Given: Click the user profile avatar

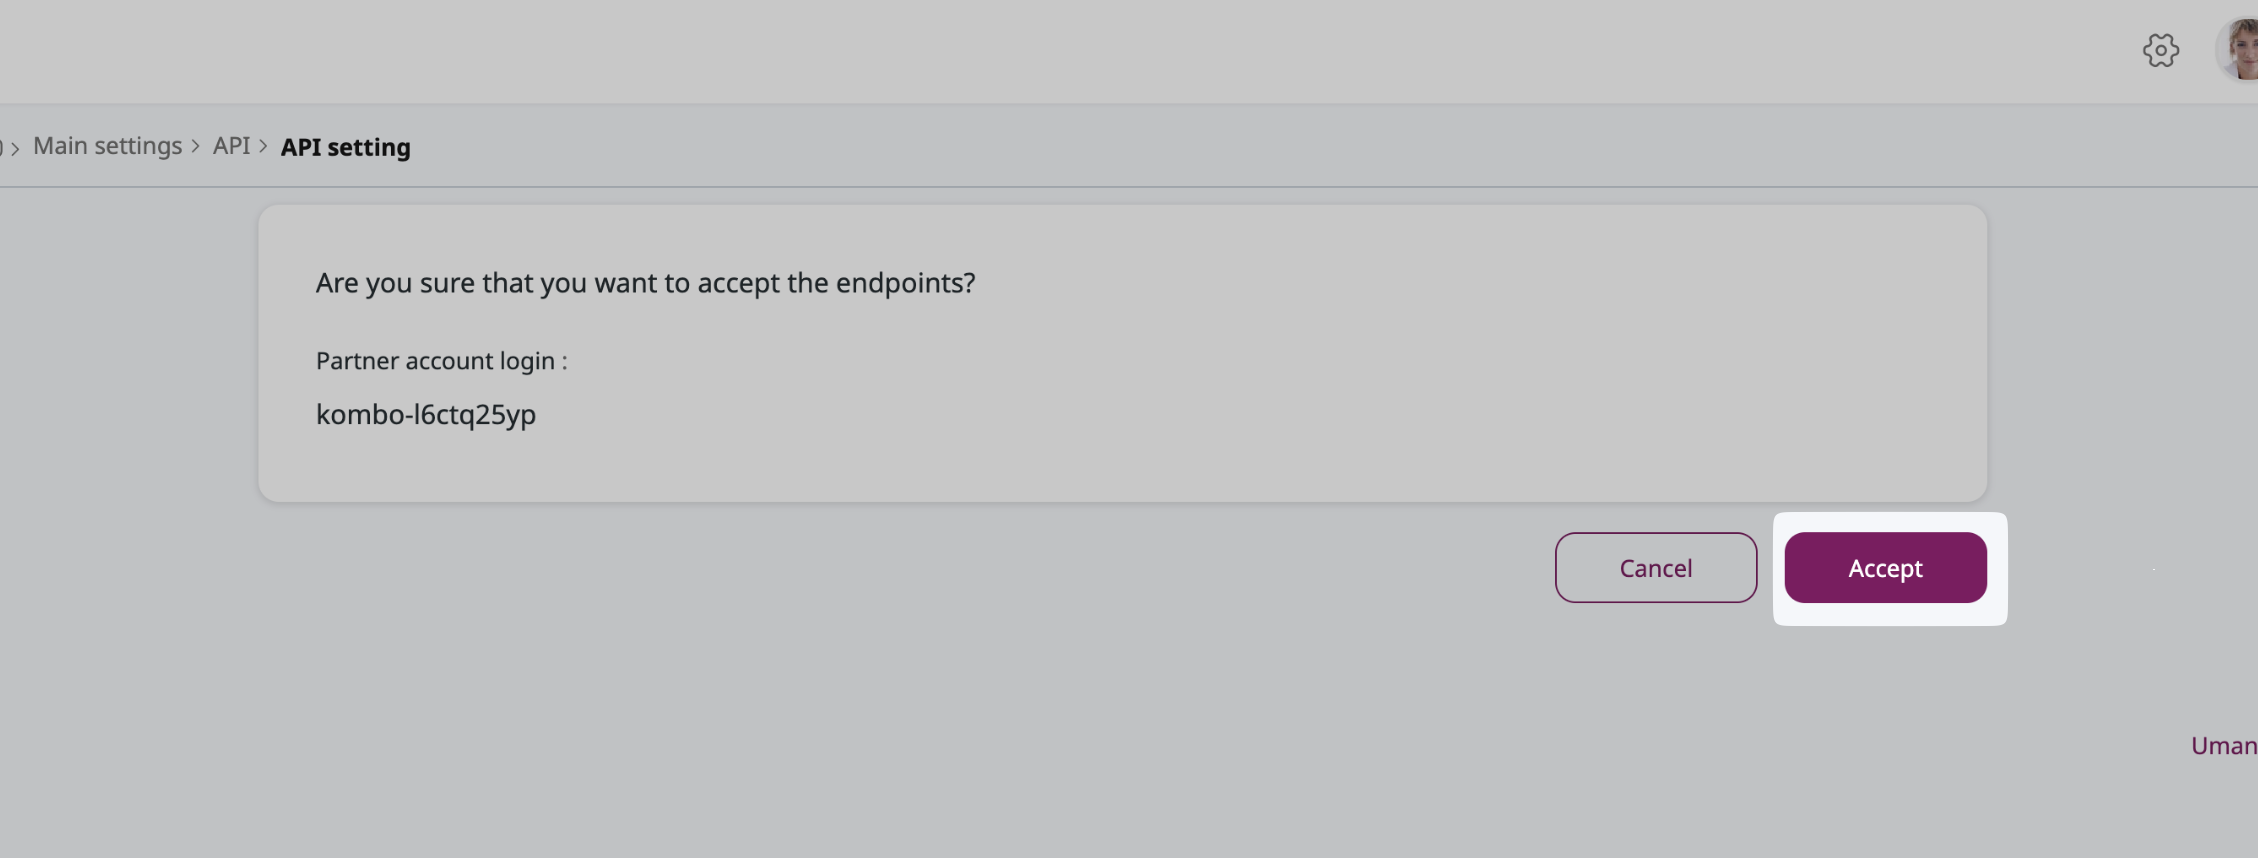Looking at the screenshot, I should [x=2239, y=50].
